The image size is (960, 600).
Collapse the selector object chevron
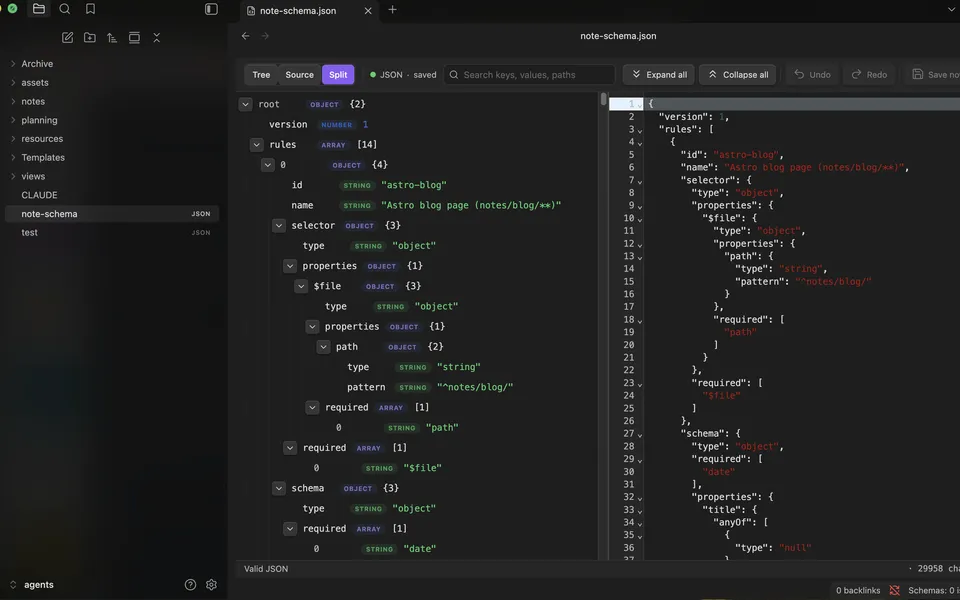click(279, 225)
